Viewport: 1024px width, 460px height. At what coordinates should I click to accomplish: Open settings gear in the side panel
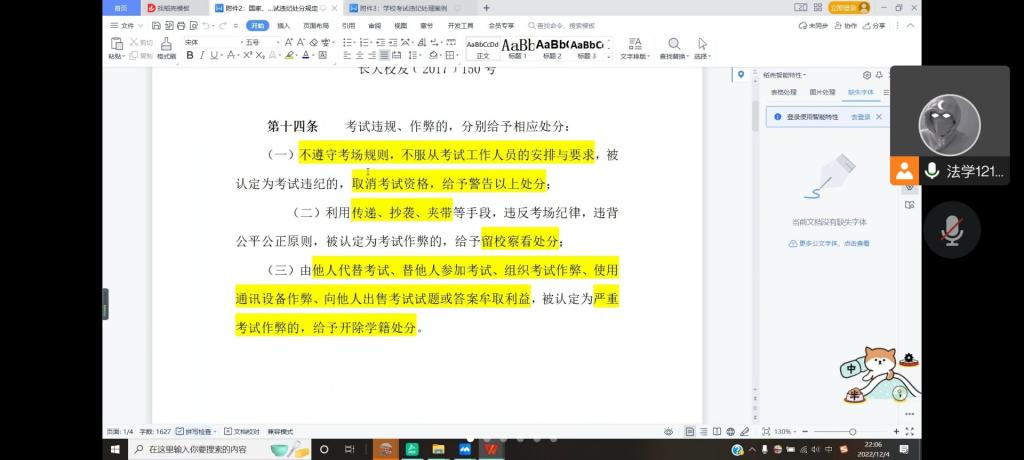pyautogui.click(x=866, y=75)
